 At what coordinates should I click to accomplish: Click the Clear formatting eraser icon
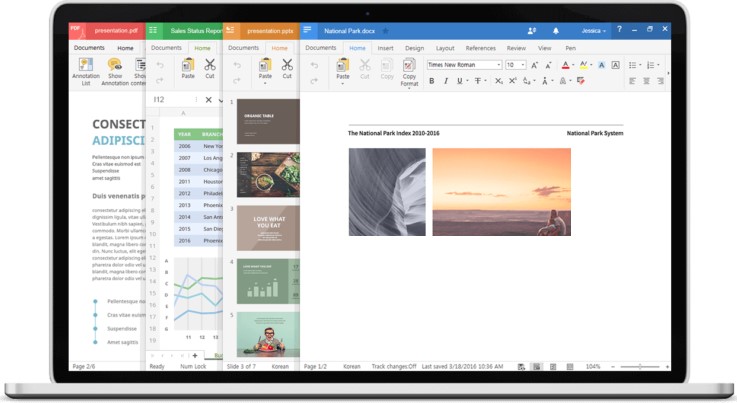tap(581, 81)
